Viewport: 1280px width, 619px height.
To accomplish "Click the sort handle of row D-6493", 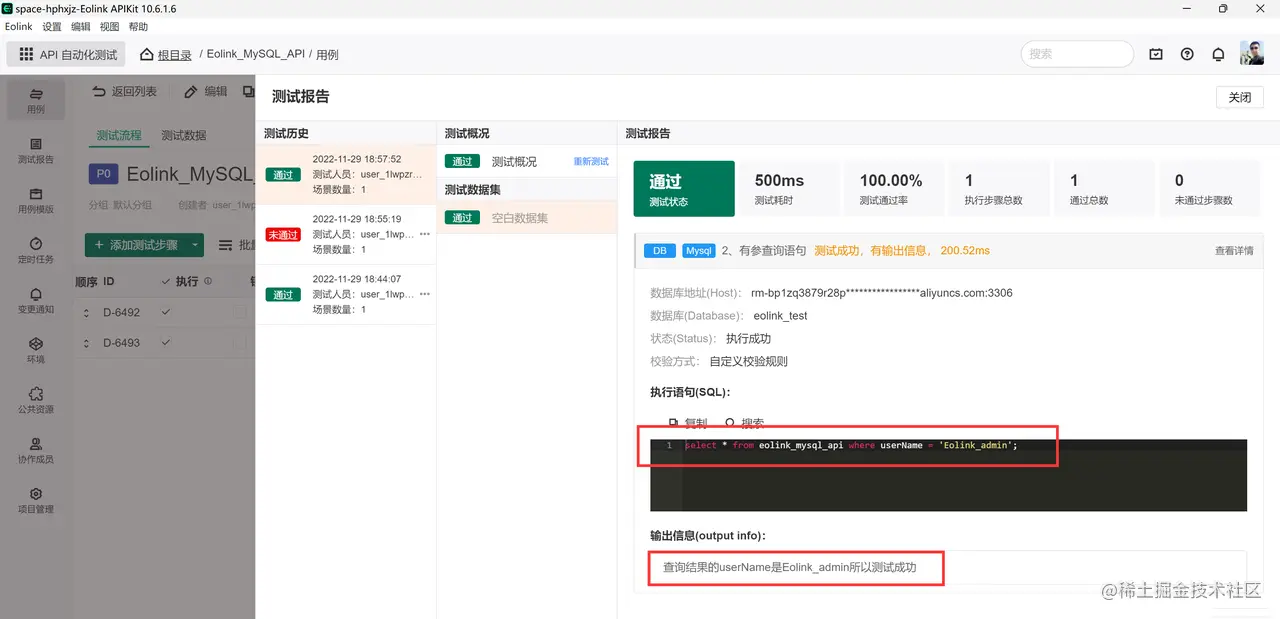I will (86, 343).
